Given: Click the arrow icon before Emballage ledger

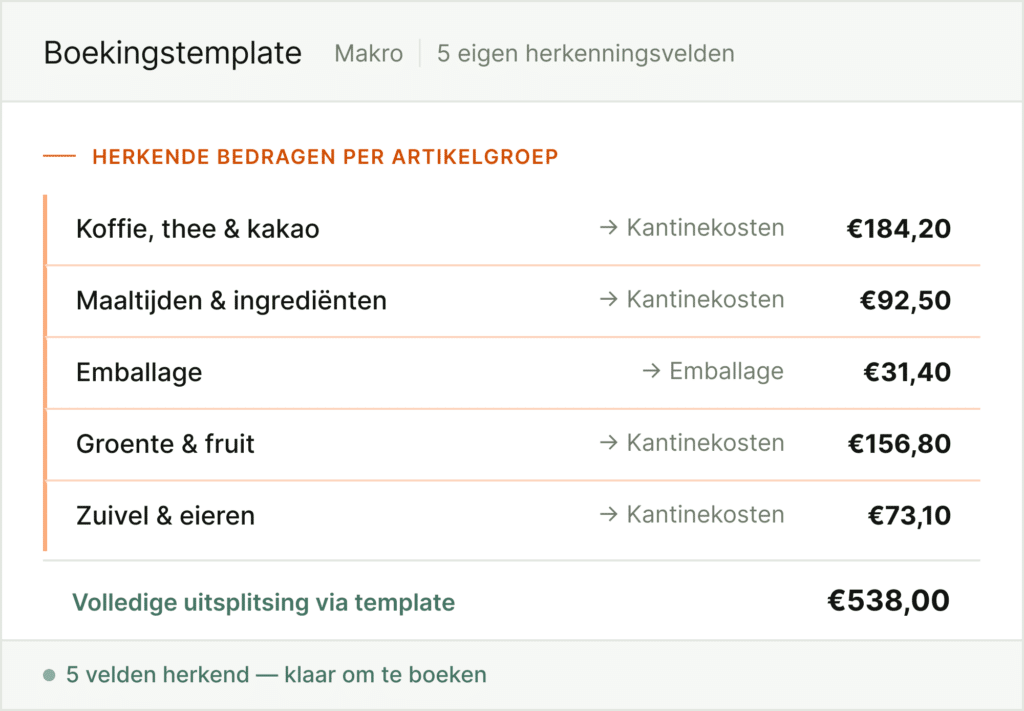Looking at the screenshot, I should [x=651, y=372].
